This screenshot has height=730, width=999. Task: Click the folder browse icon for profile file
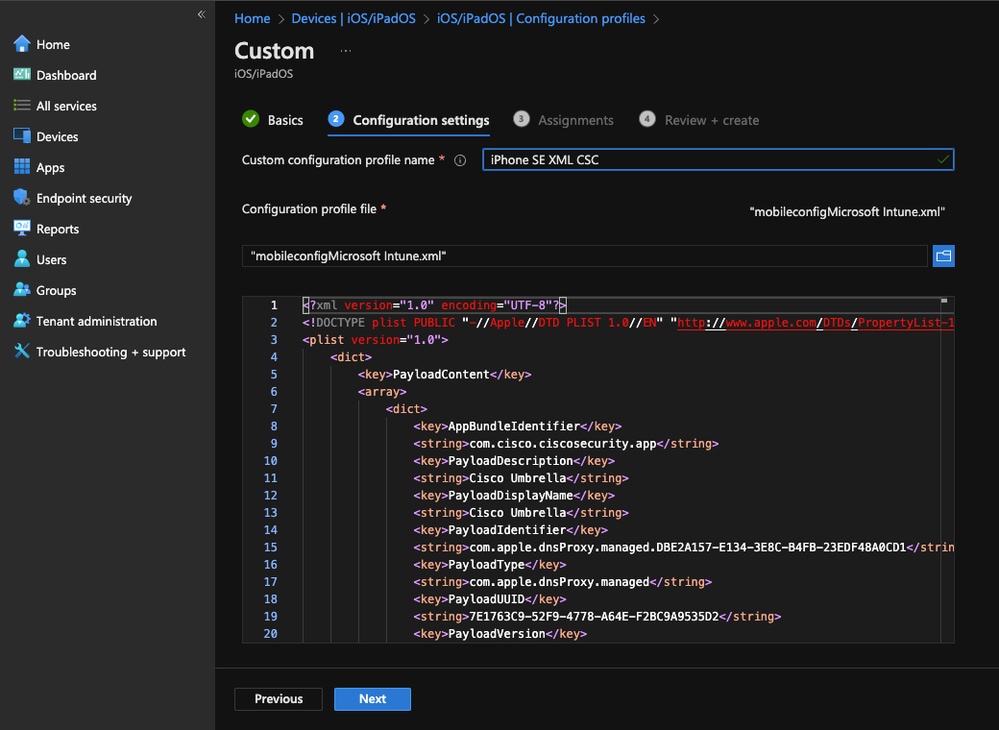coord(943,256)
